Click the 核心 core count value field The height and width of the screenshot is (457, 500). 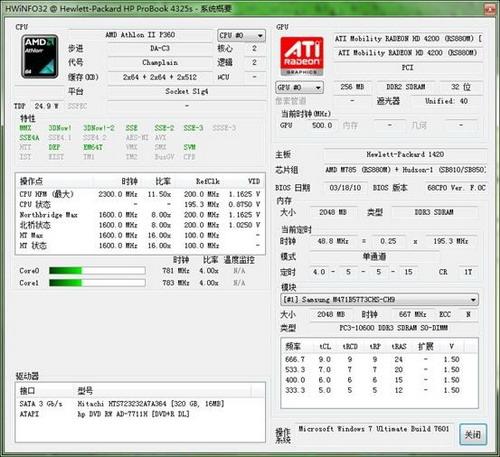(x=254, y=49)
